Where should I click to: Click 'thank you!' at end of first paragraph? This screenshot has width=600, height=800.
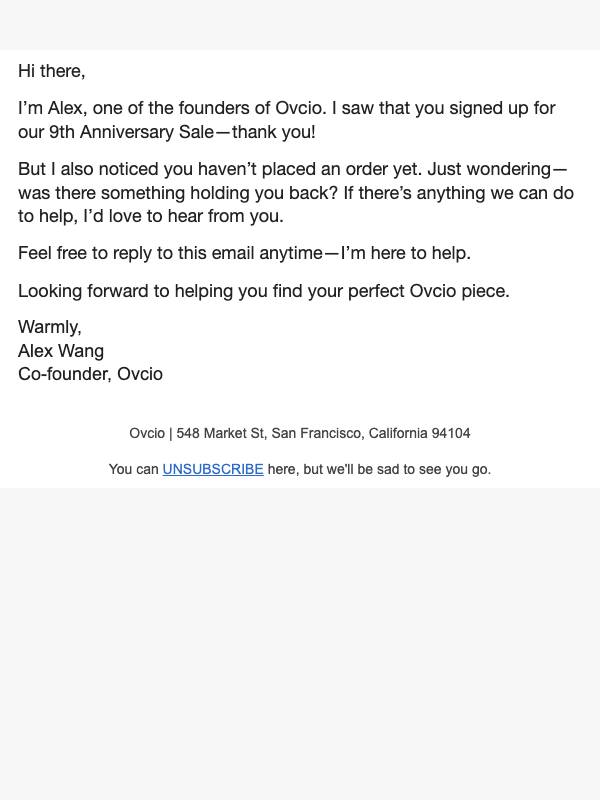[273, 132]
